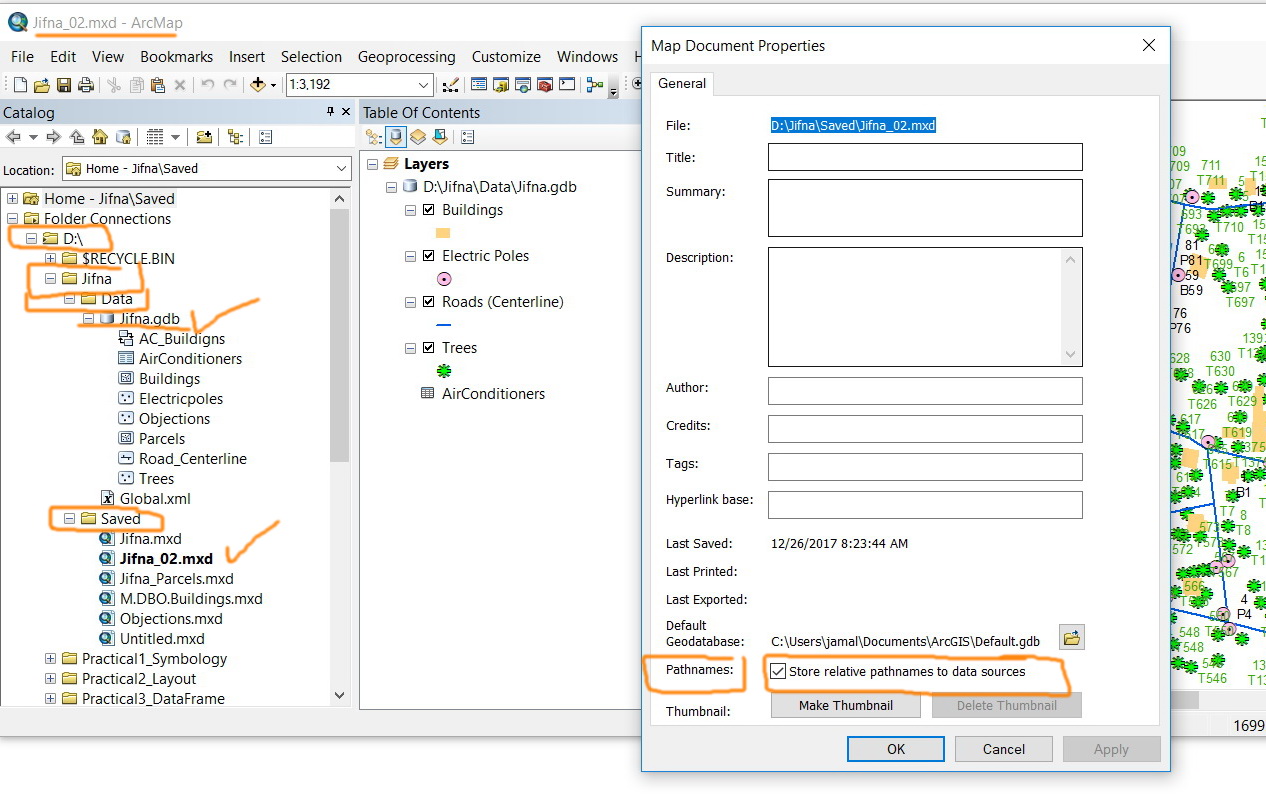Open the Geoprocessing menu
1266x795 pixels.
(406, 57)
